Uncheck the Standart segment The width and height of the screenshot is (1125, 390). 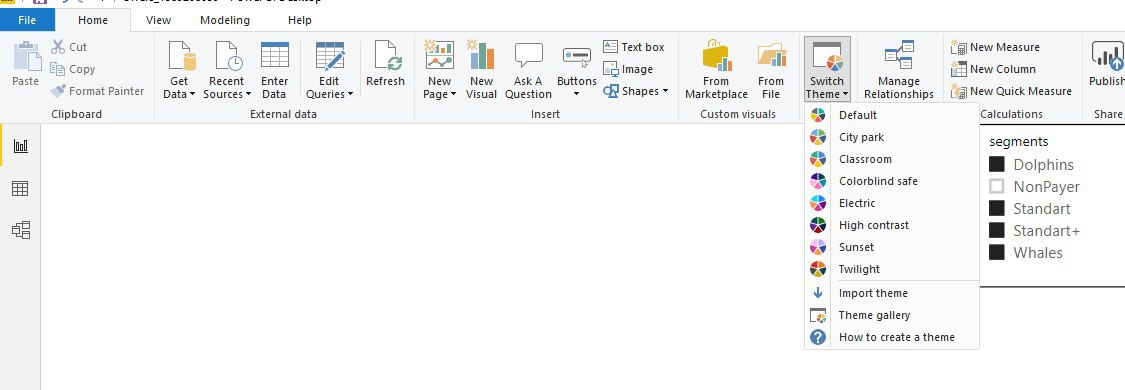(997, 209)
